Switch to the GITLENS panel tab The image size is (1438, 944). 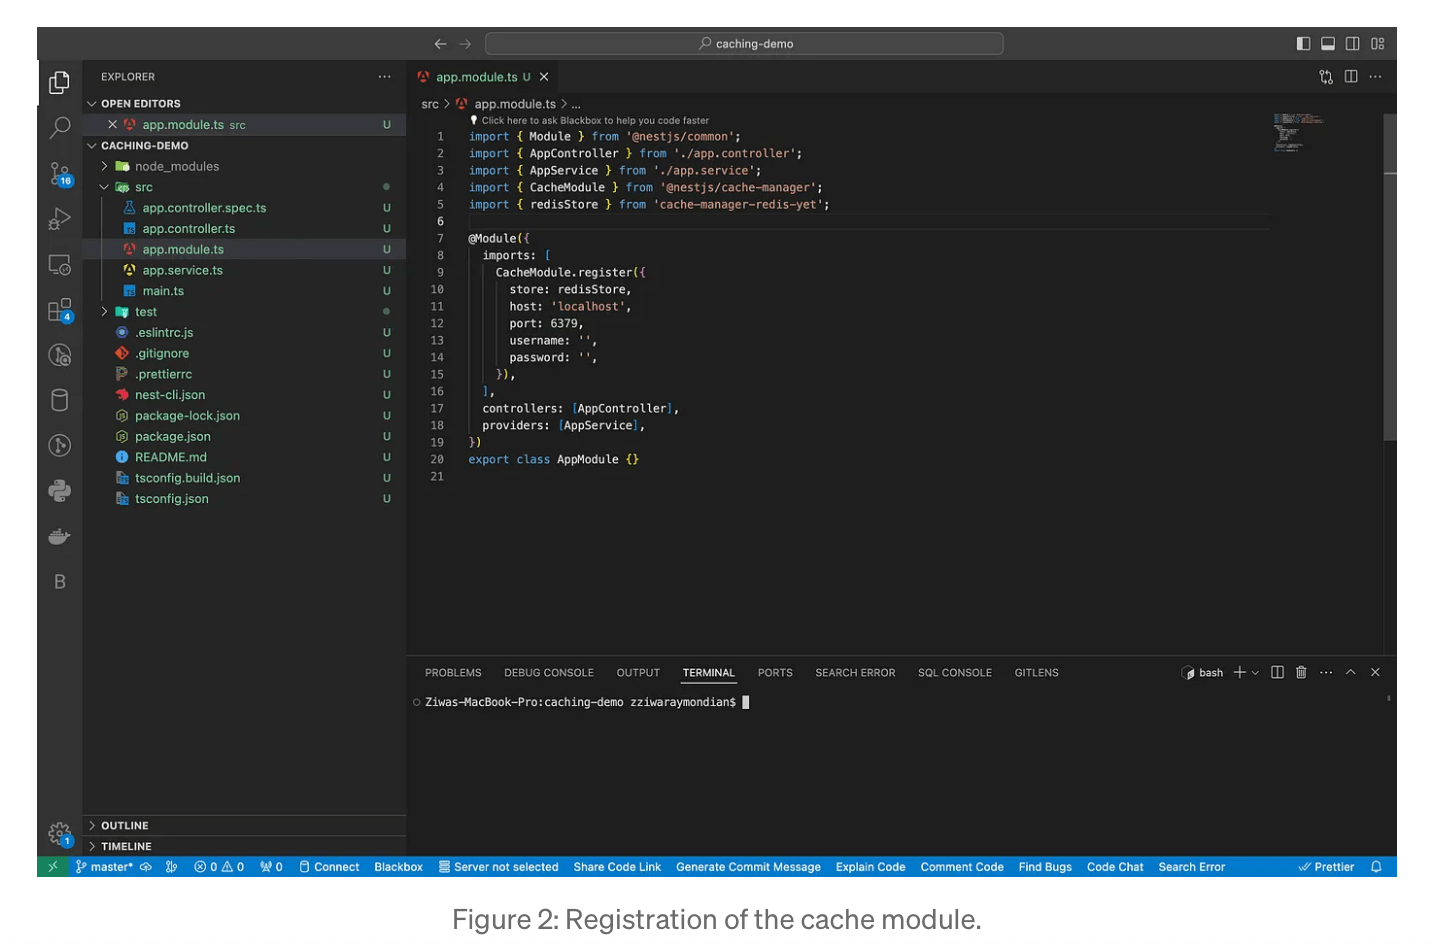(x=1036, y=673)
